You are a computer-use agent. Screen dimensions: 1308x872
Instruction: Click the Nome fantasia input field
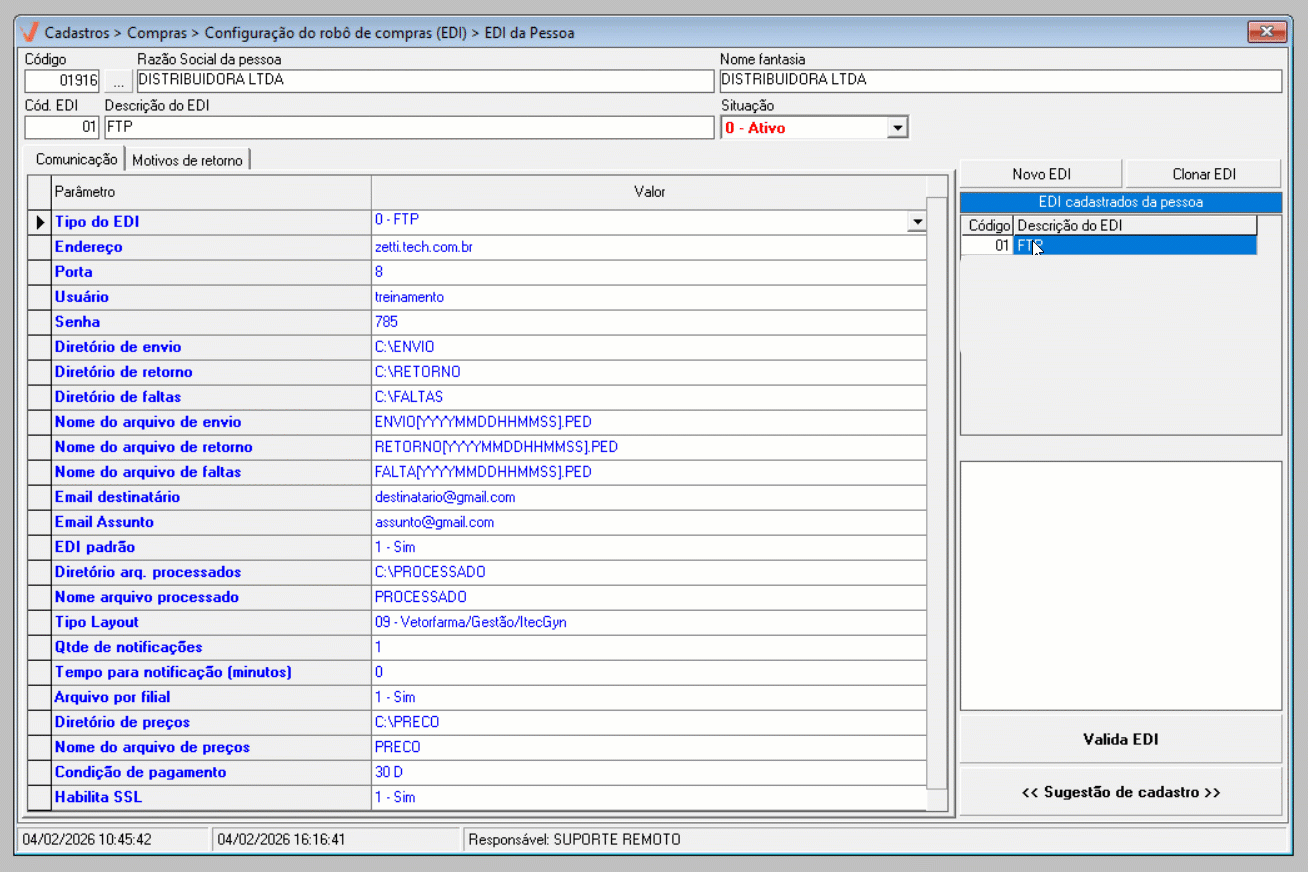pos(1000,80)
